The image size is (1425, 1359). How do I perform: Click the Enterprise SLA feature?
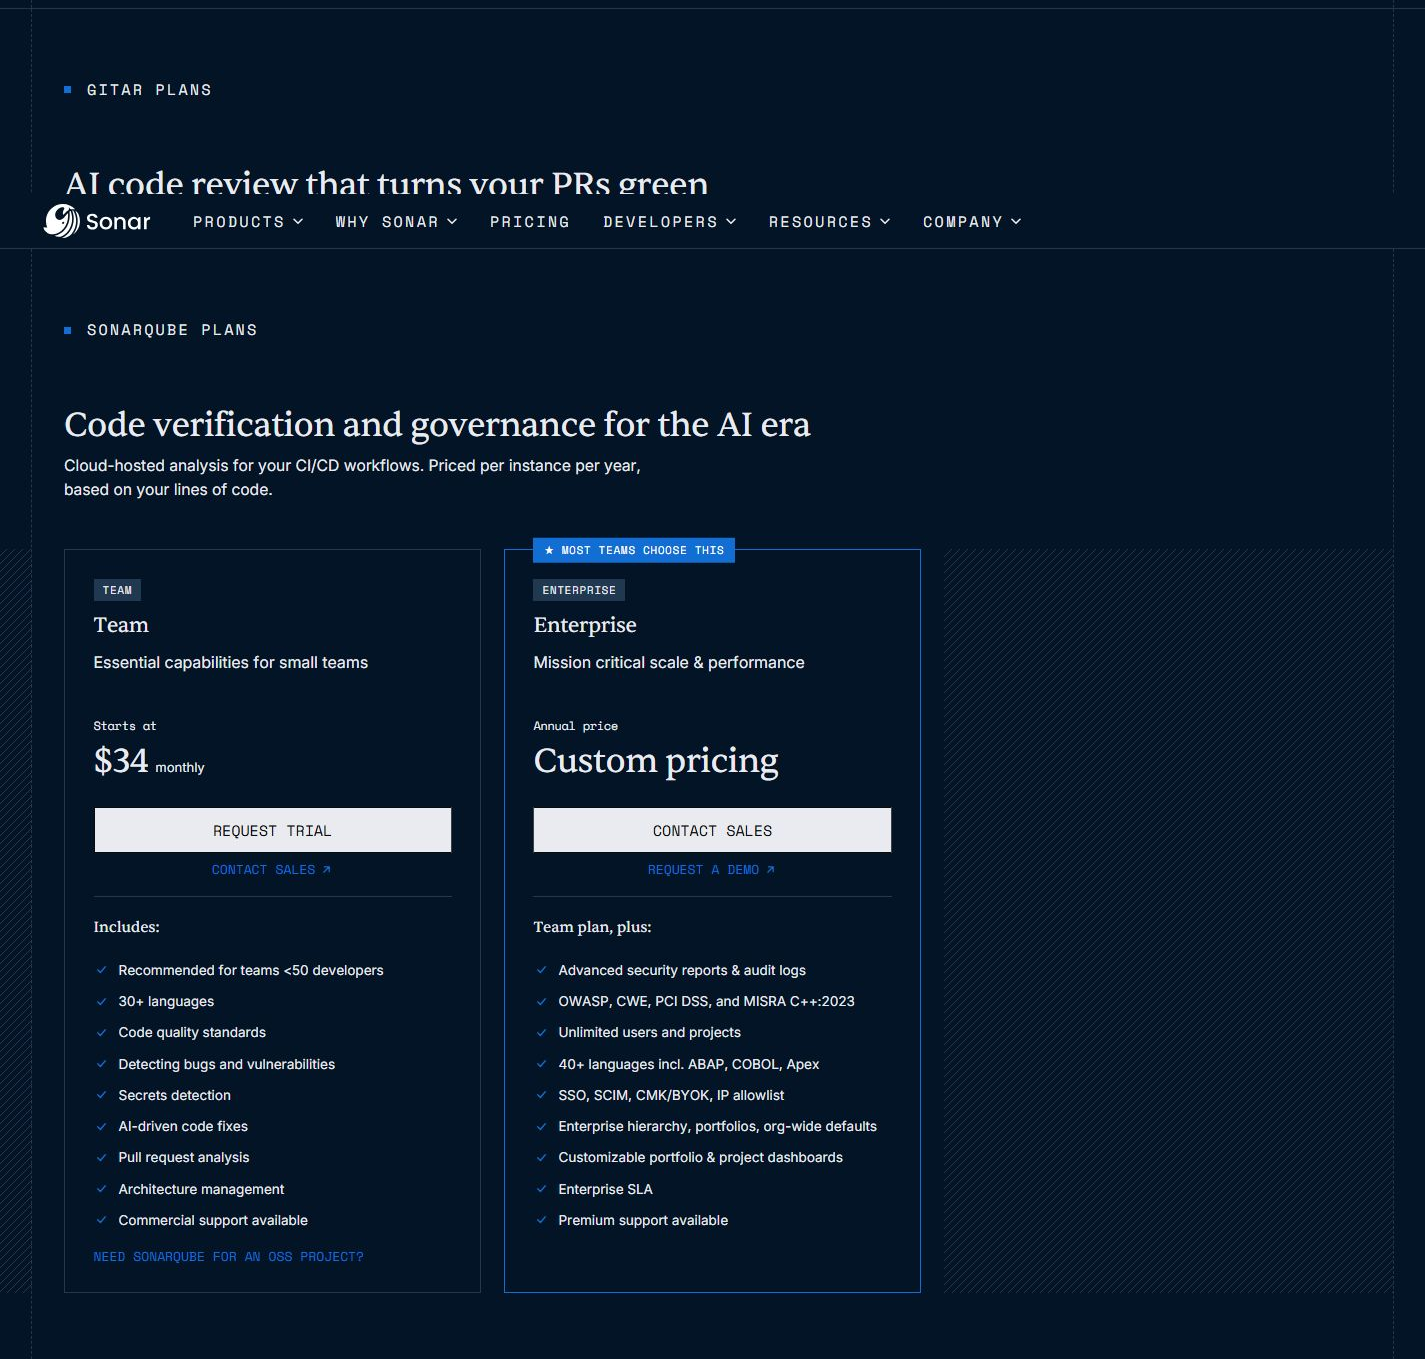click(x=605, y=1189)
